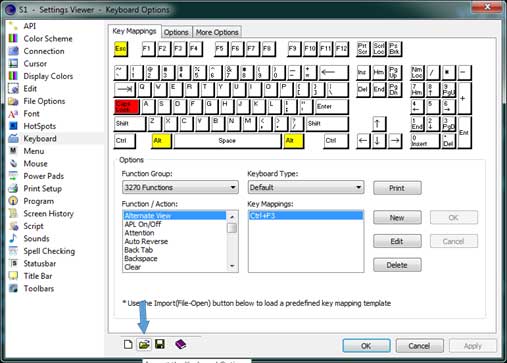Click the Save floppy disk icon
This screenshot has height=363, width=507.
coord(160,344)
